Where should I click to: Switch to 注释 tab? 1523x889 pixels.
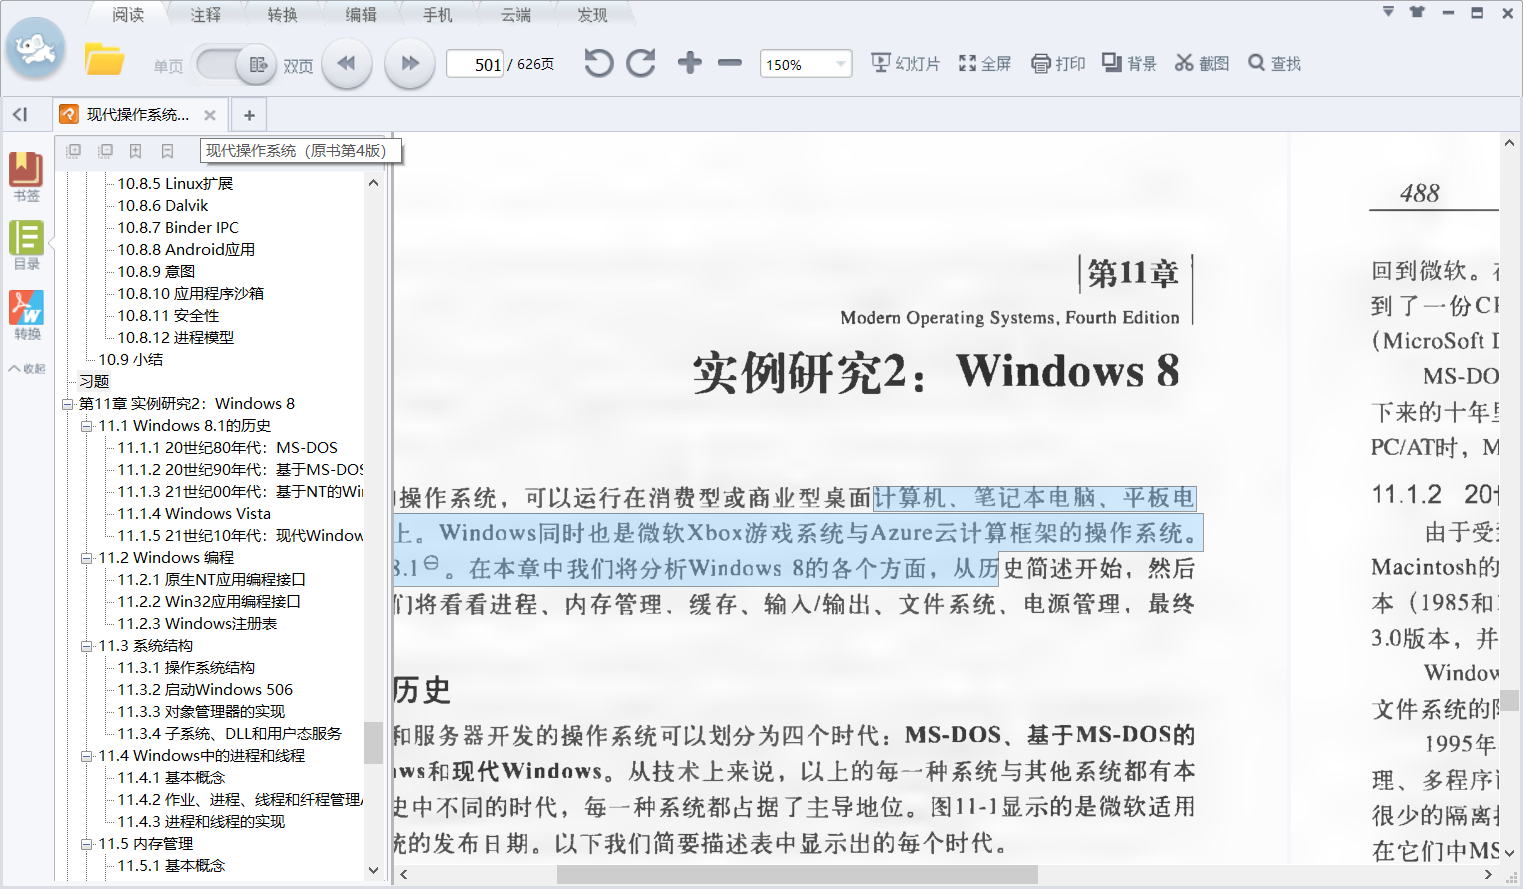pos(205,14)
